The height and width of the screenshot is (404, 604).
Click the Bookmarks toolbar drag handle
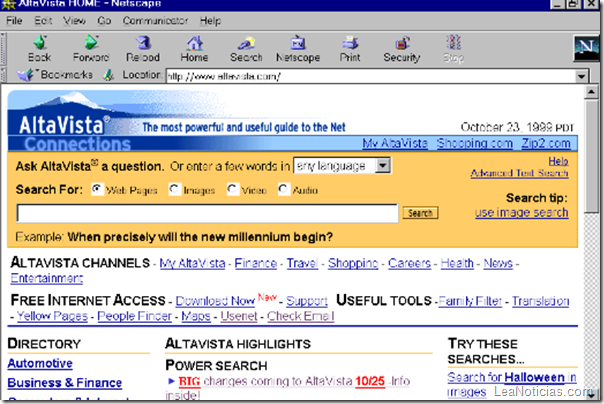pyautogui.click(x=3, y=75)
